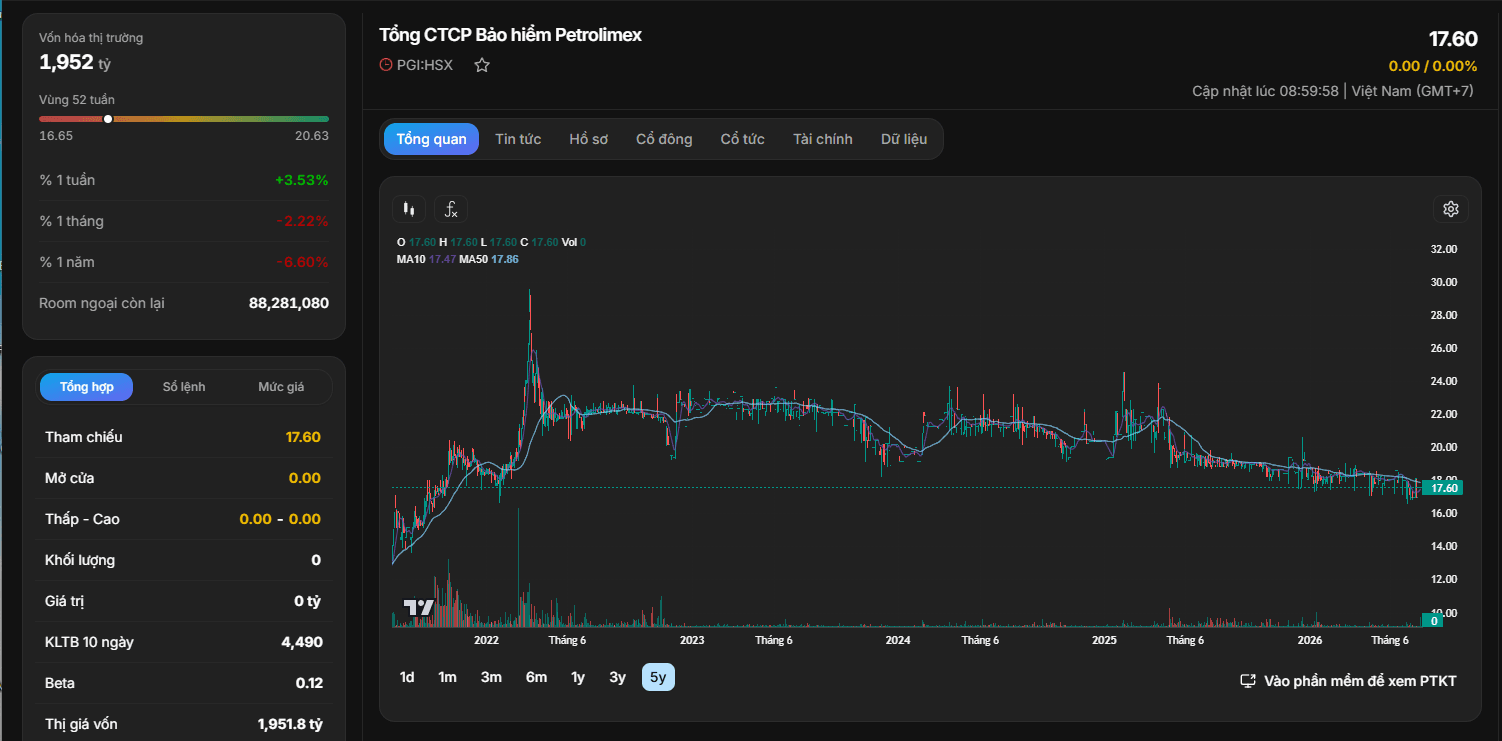The width and height of the screenshot is (1502, 741).
Task: Switch to the Sổ lệnh tab
Action: tap(184, 387)
